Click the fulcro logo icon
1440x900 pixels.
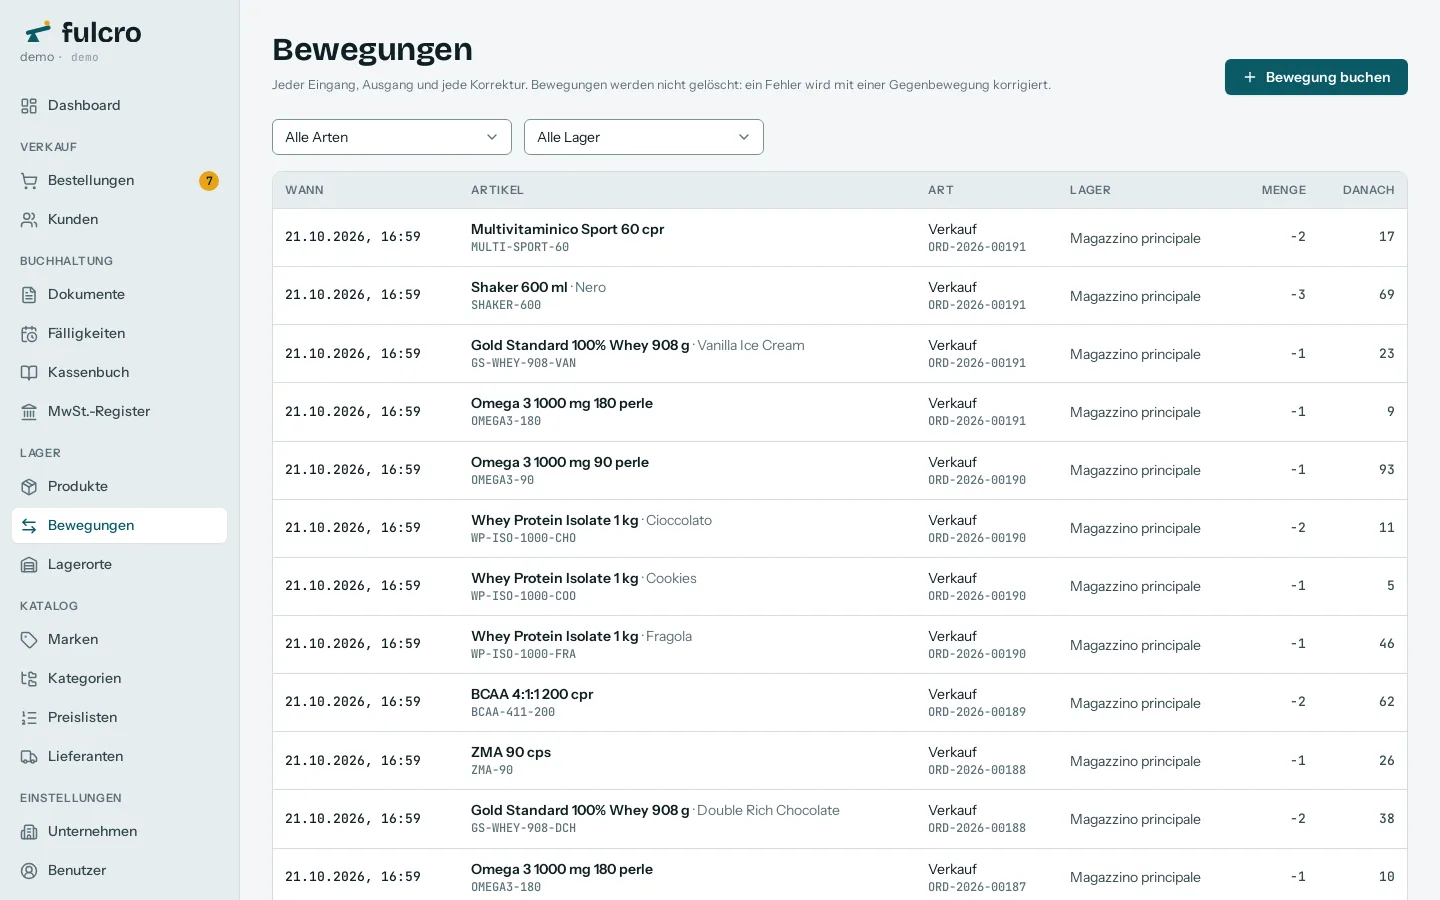tap(38, 32)
